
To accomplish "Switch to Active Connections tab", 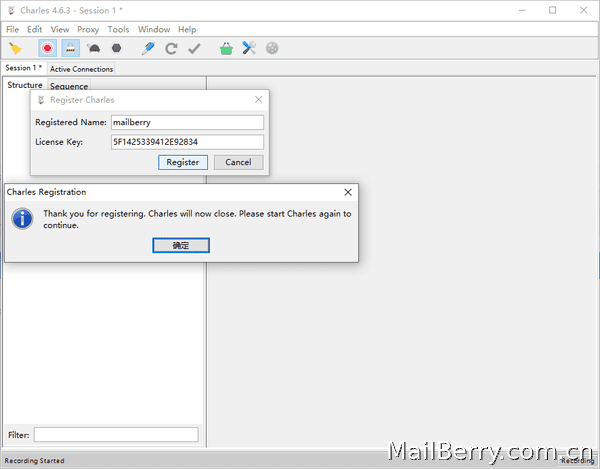I will 81,69.
